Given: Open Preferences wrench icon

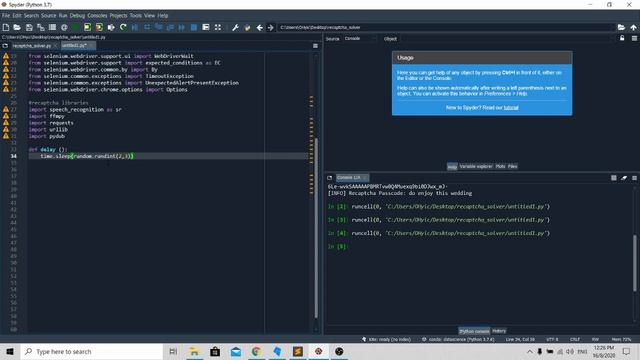Looking at the screenshot, I should [x=235, y=27].
